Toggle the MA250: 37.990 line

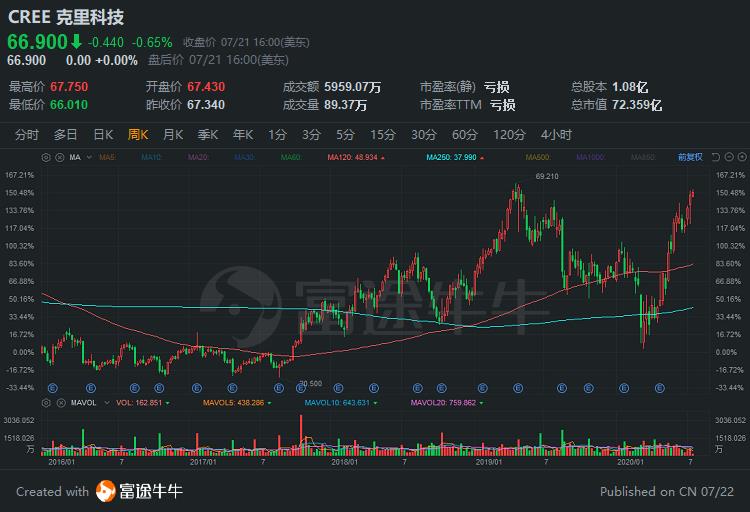(x=451, y=157)
